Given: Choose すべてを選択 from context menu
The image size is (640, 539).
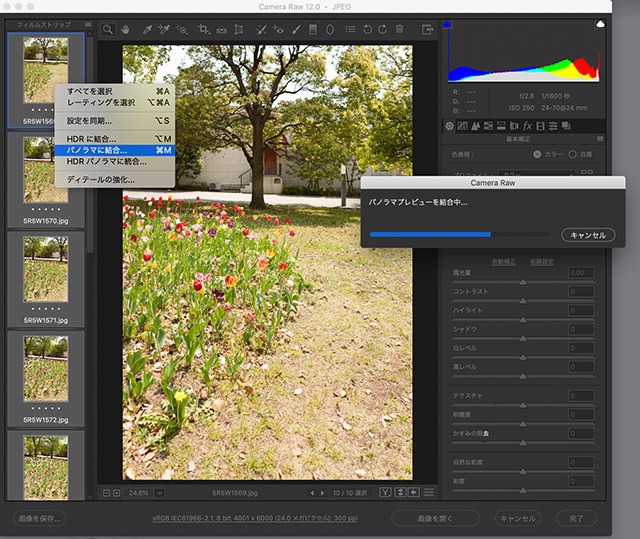Looking at the screenshot, I should [115, 91].
